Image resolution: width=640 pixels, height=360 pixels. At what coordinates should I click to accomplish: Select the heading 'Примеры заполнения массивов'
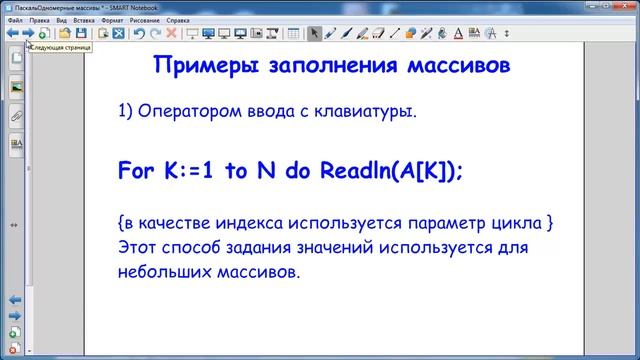click(332, 65)
